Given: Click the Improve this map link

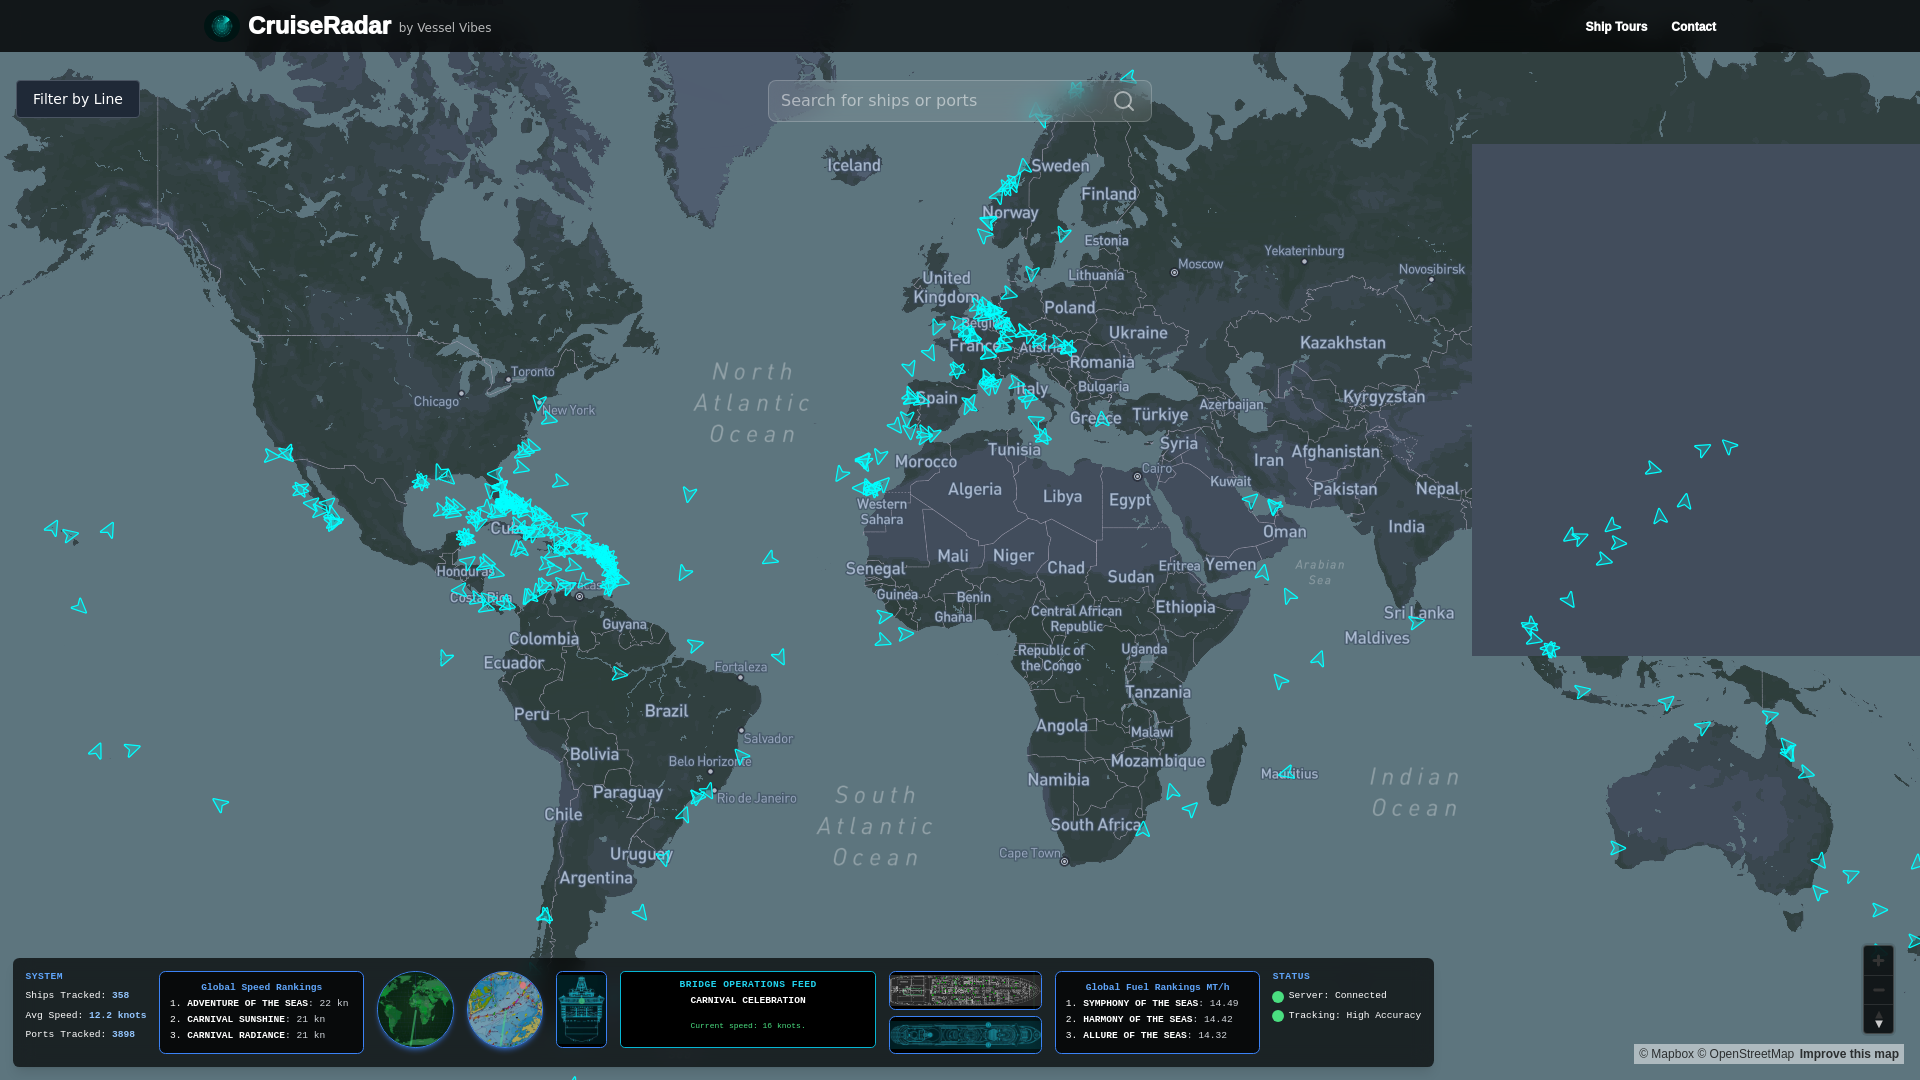Looking at the screenshot, I should [1848, 1054].
